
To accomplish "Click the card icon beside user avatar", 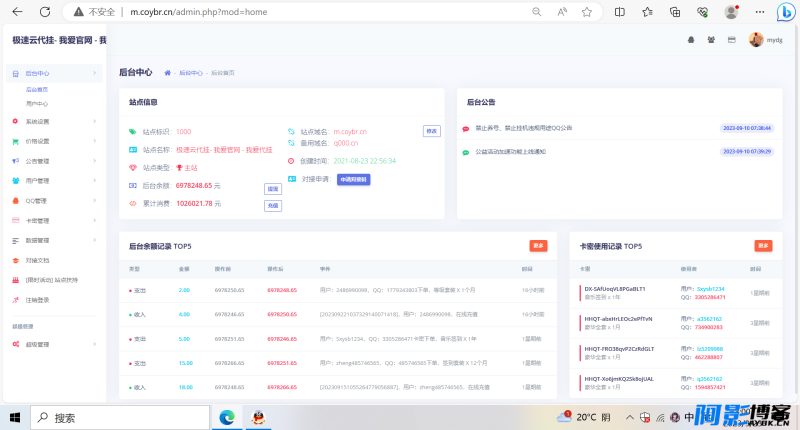I will point(732,40).
